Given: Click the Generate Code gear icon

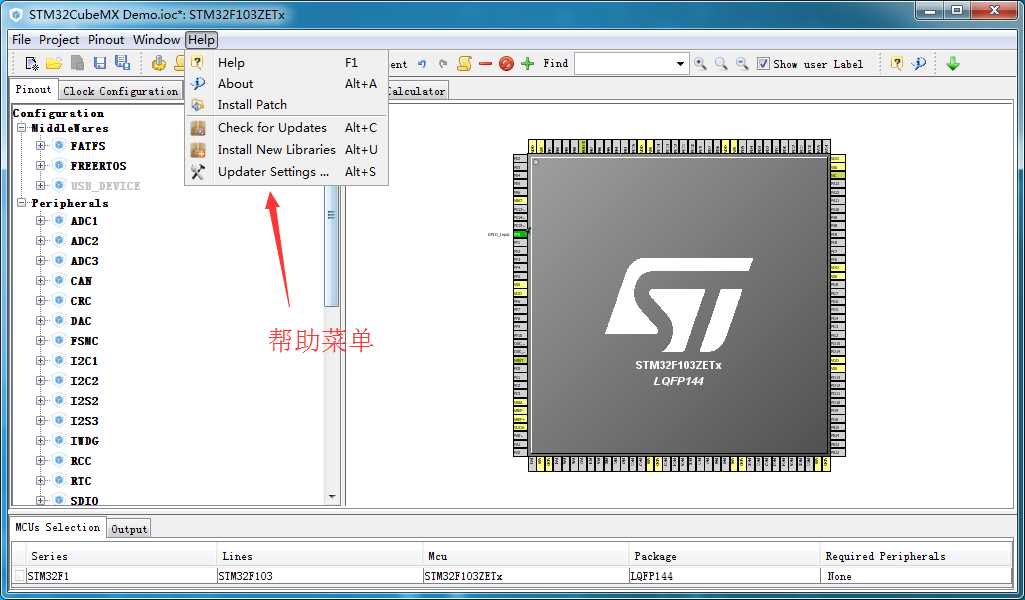Looking at the screenshot, I should pos(159,63).
